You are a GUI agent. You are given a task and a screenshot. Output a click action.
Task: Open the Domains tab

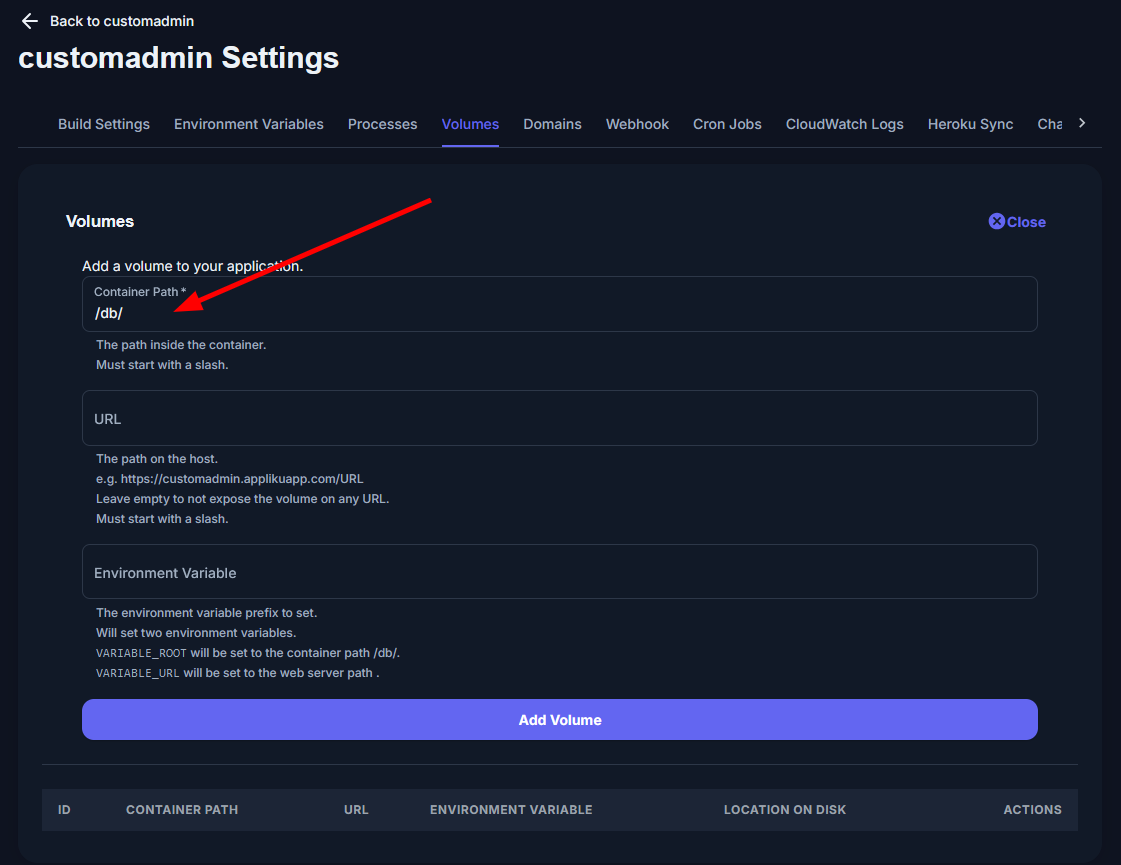click(552, 124)
